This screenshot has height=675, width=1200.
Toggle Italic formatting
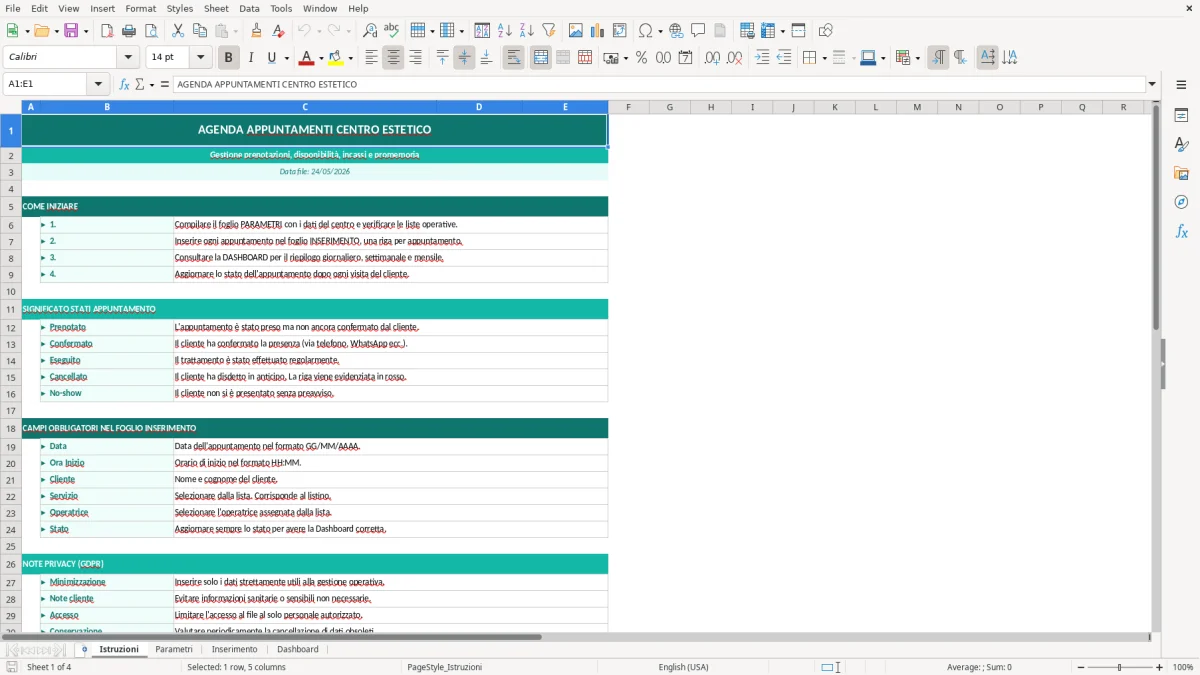pyautogui.click(x=251, y=58)
